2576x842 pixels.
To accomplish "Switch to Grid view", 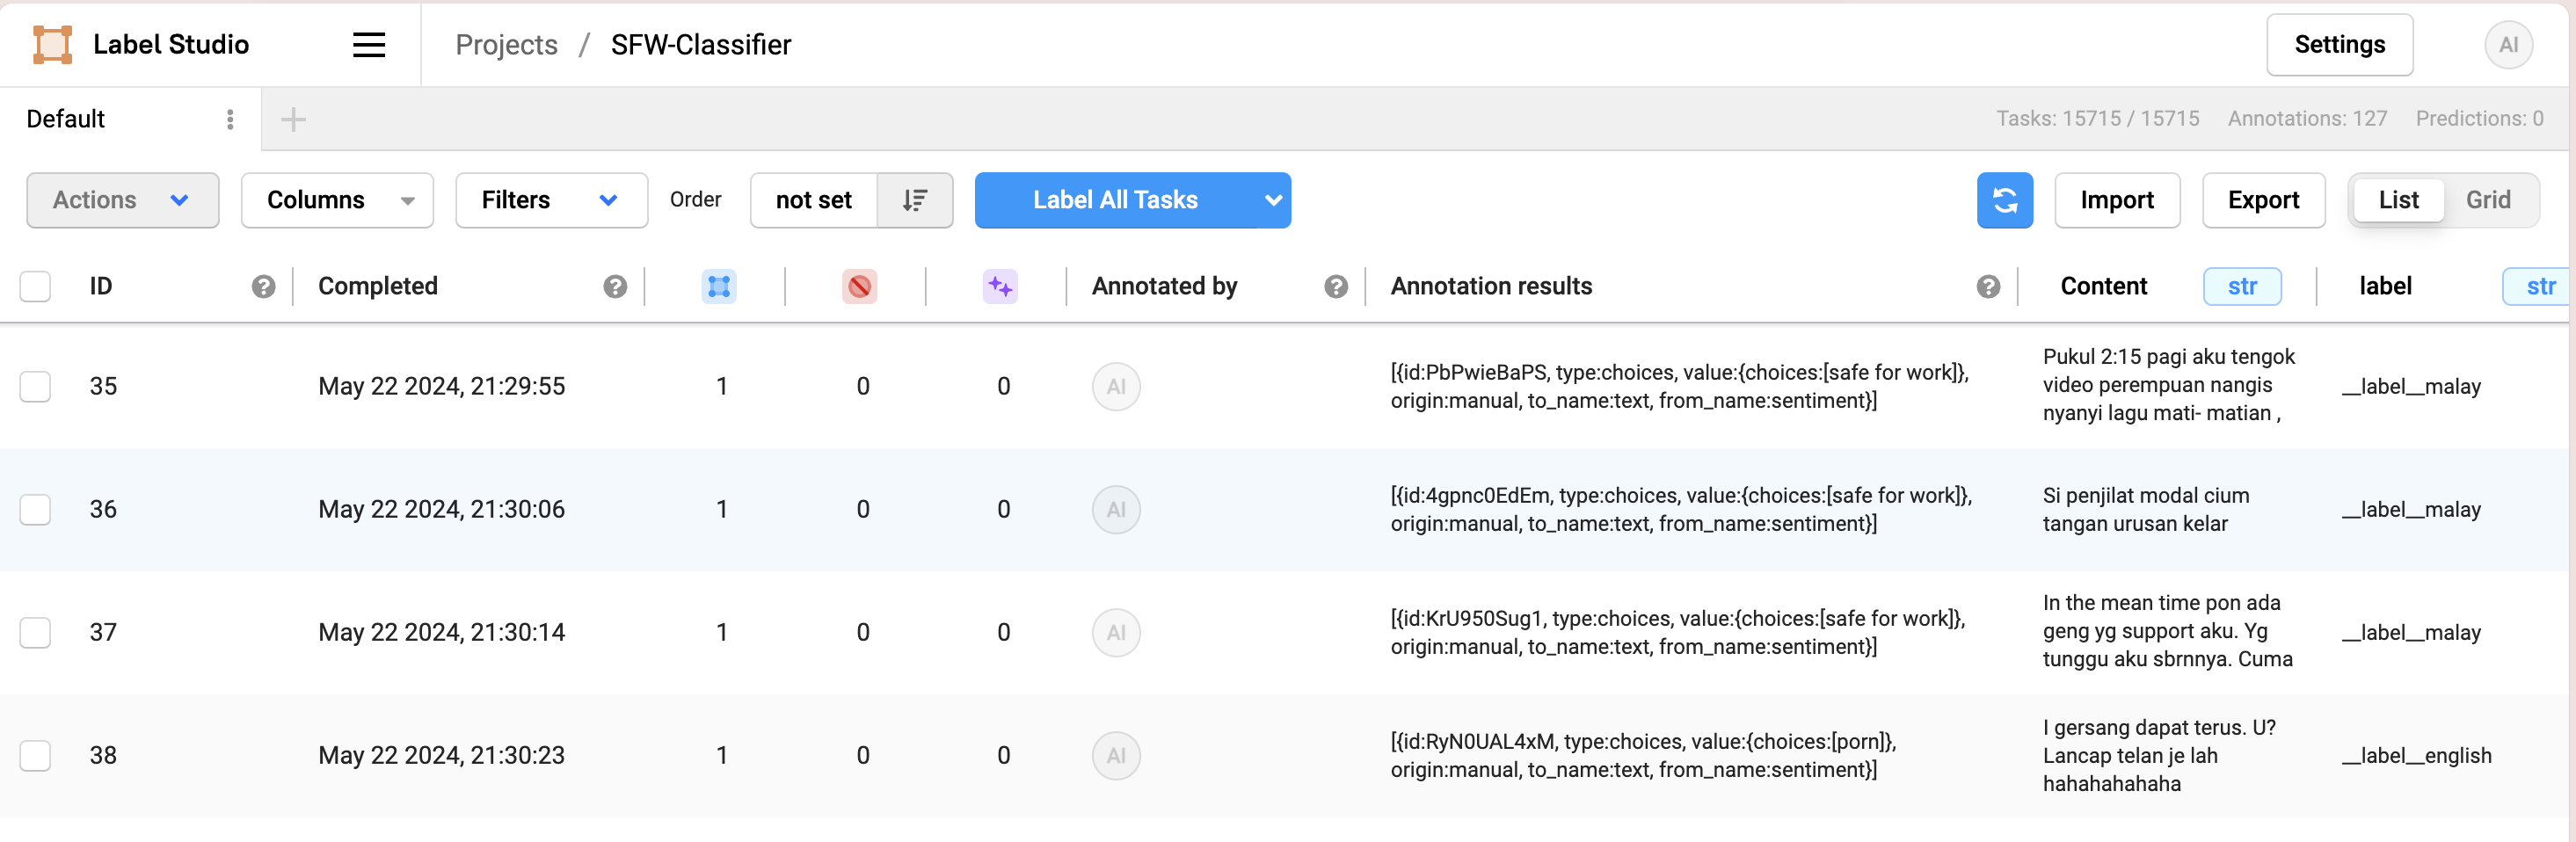I will (x=2487, y=200).
